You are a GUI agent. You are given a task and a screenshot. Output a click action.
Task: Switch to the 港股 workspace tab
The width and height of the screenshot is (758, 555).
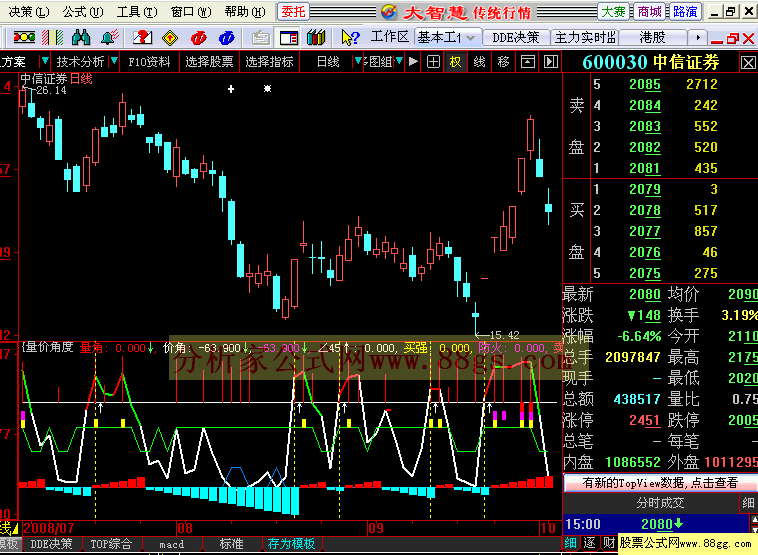pyautogui.click(x=652, y=37)
